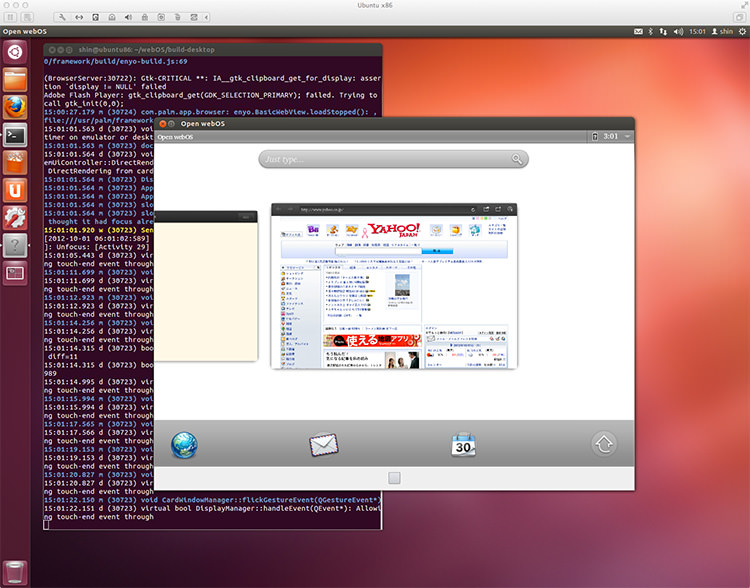Image resolution: width=750 pixels, height=588 pixels.
Task: Click the browser card back arrow
Action: [x=278, y=210]
